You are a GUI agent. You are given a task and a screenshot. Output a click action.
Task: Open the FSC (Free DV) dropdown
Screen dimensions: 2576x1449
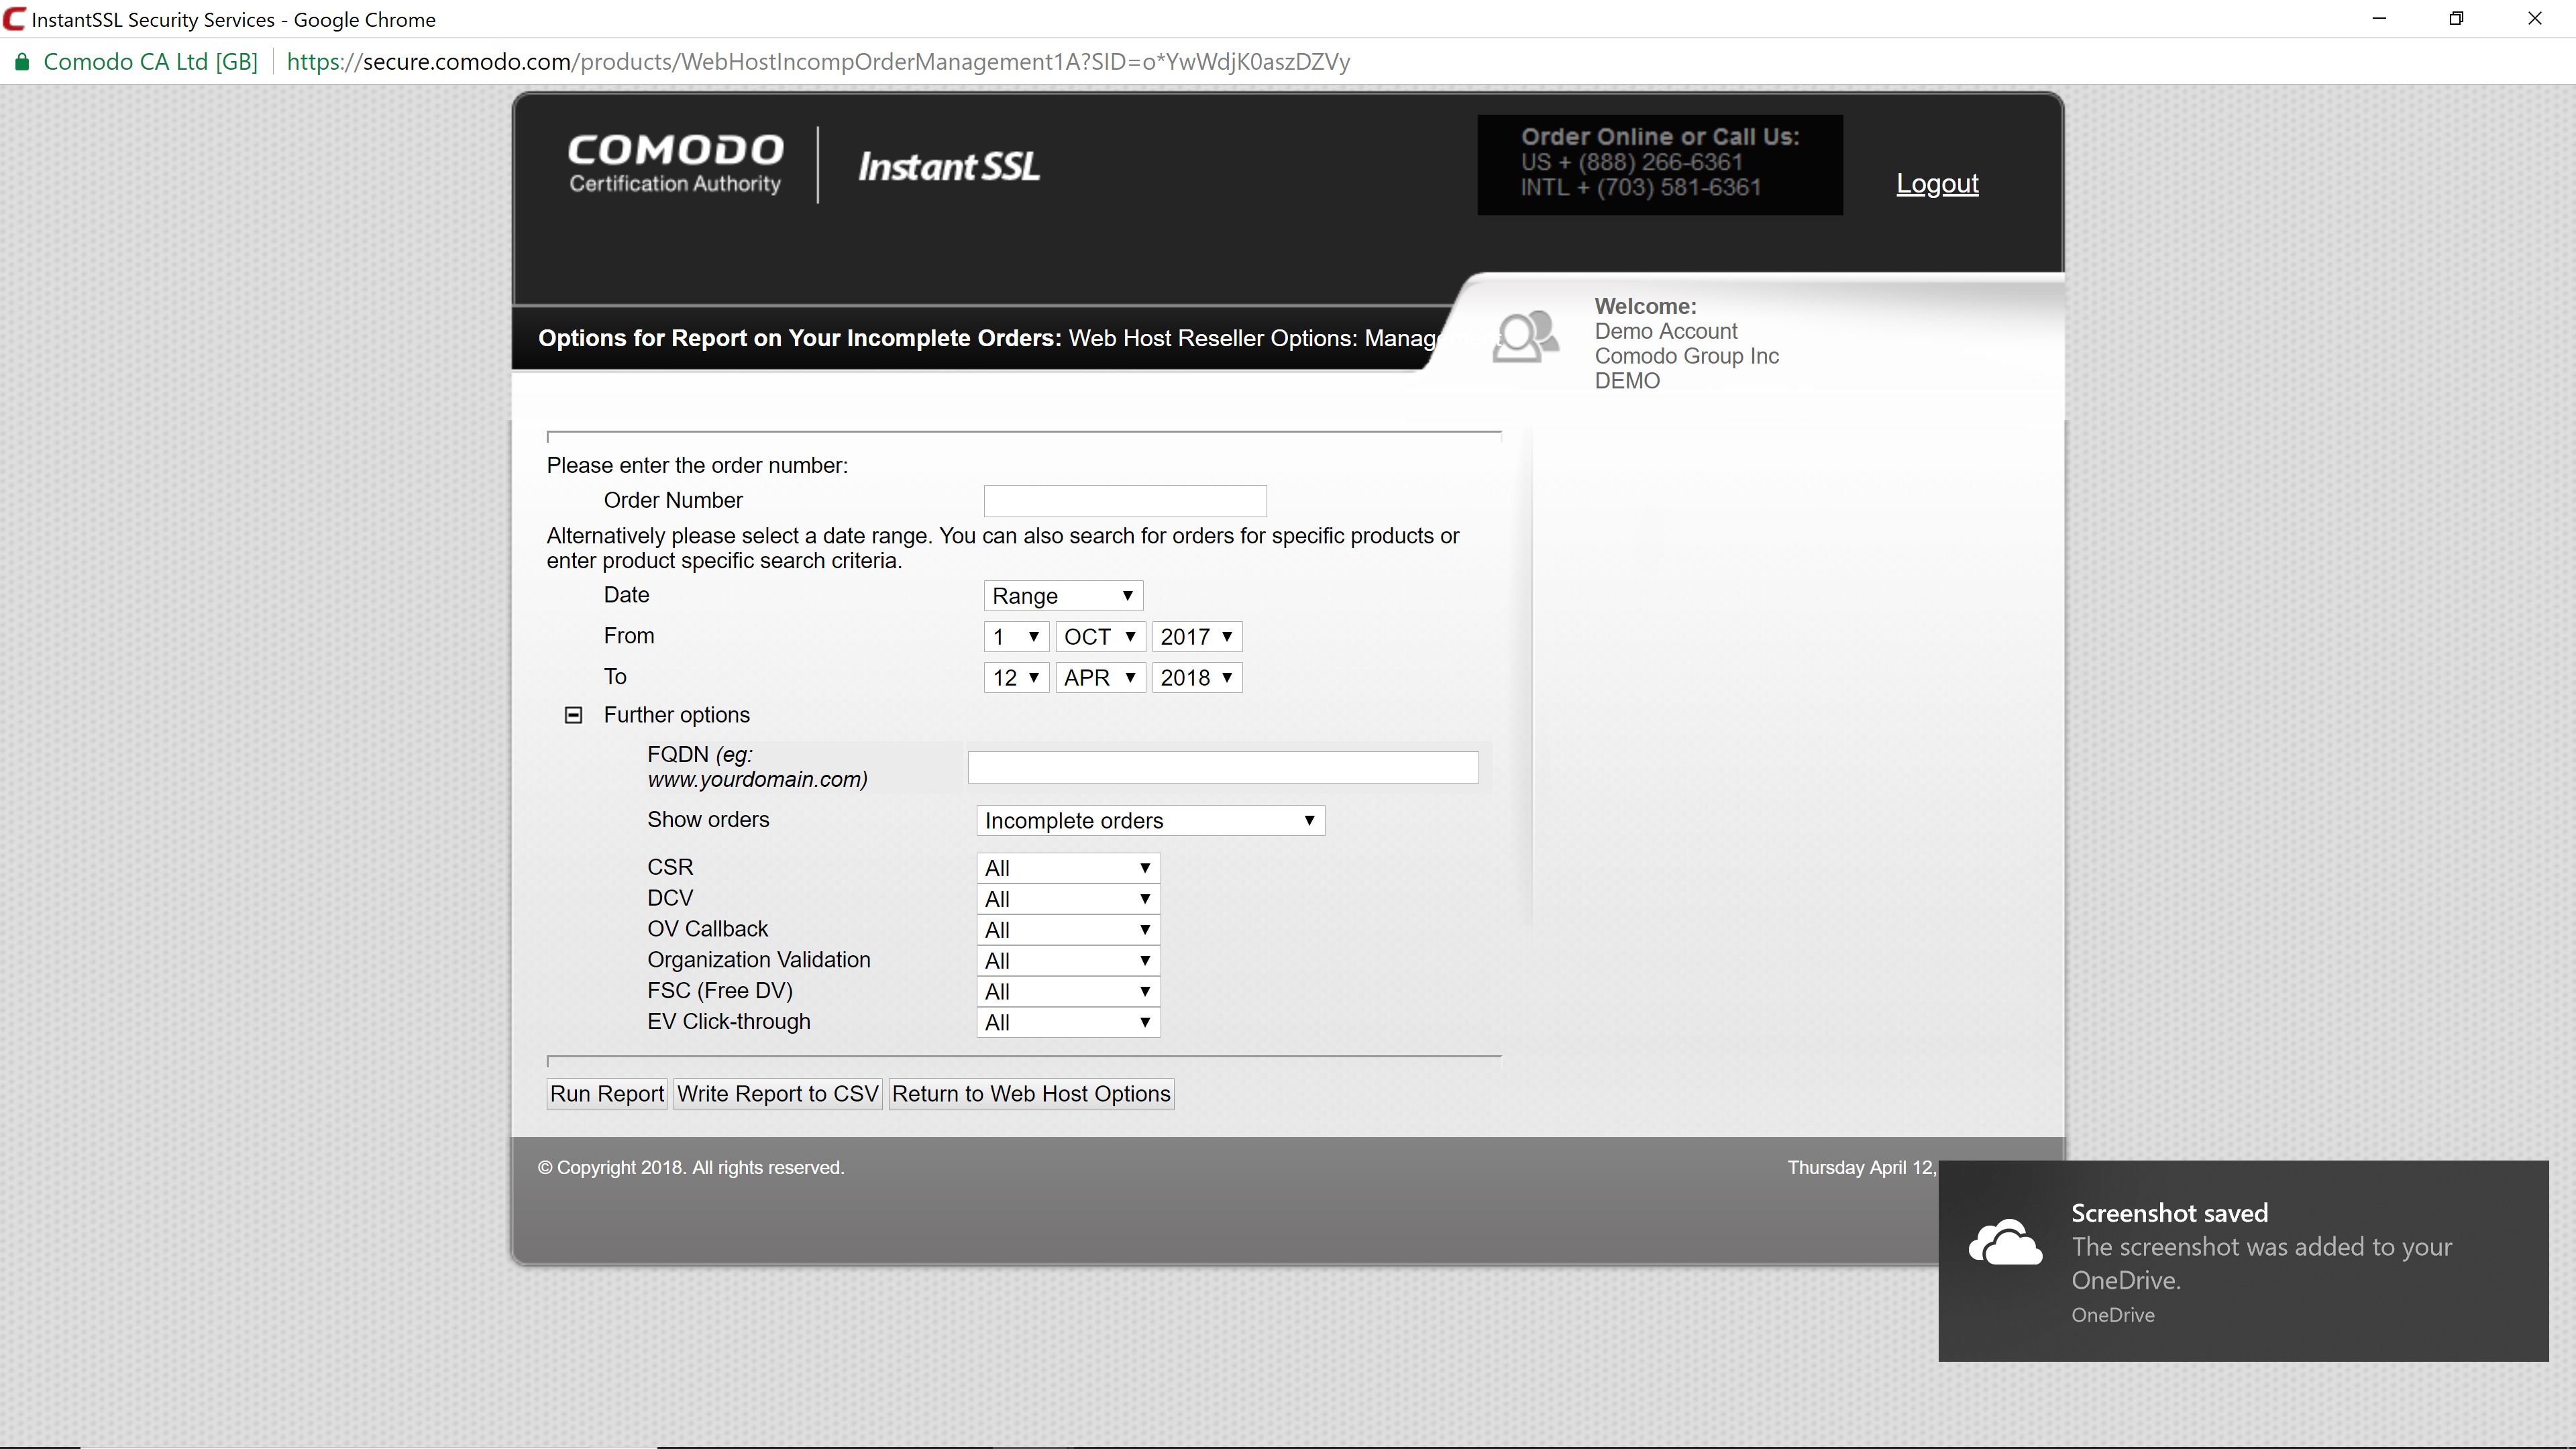pos(1068,992)
